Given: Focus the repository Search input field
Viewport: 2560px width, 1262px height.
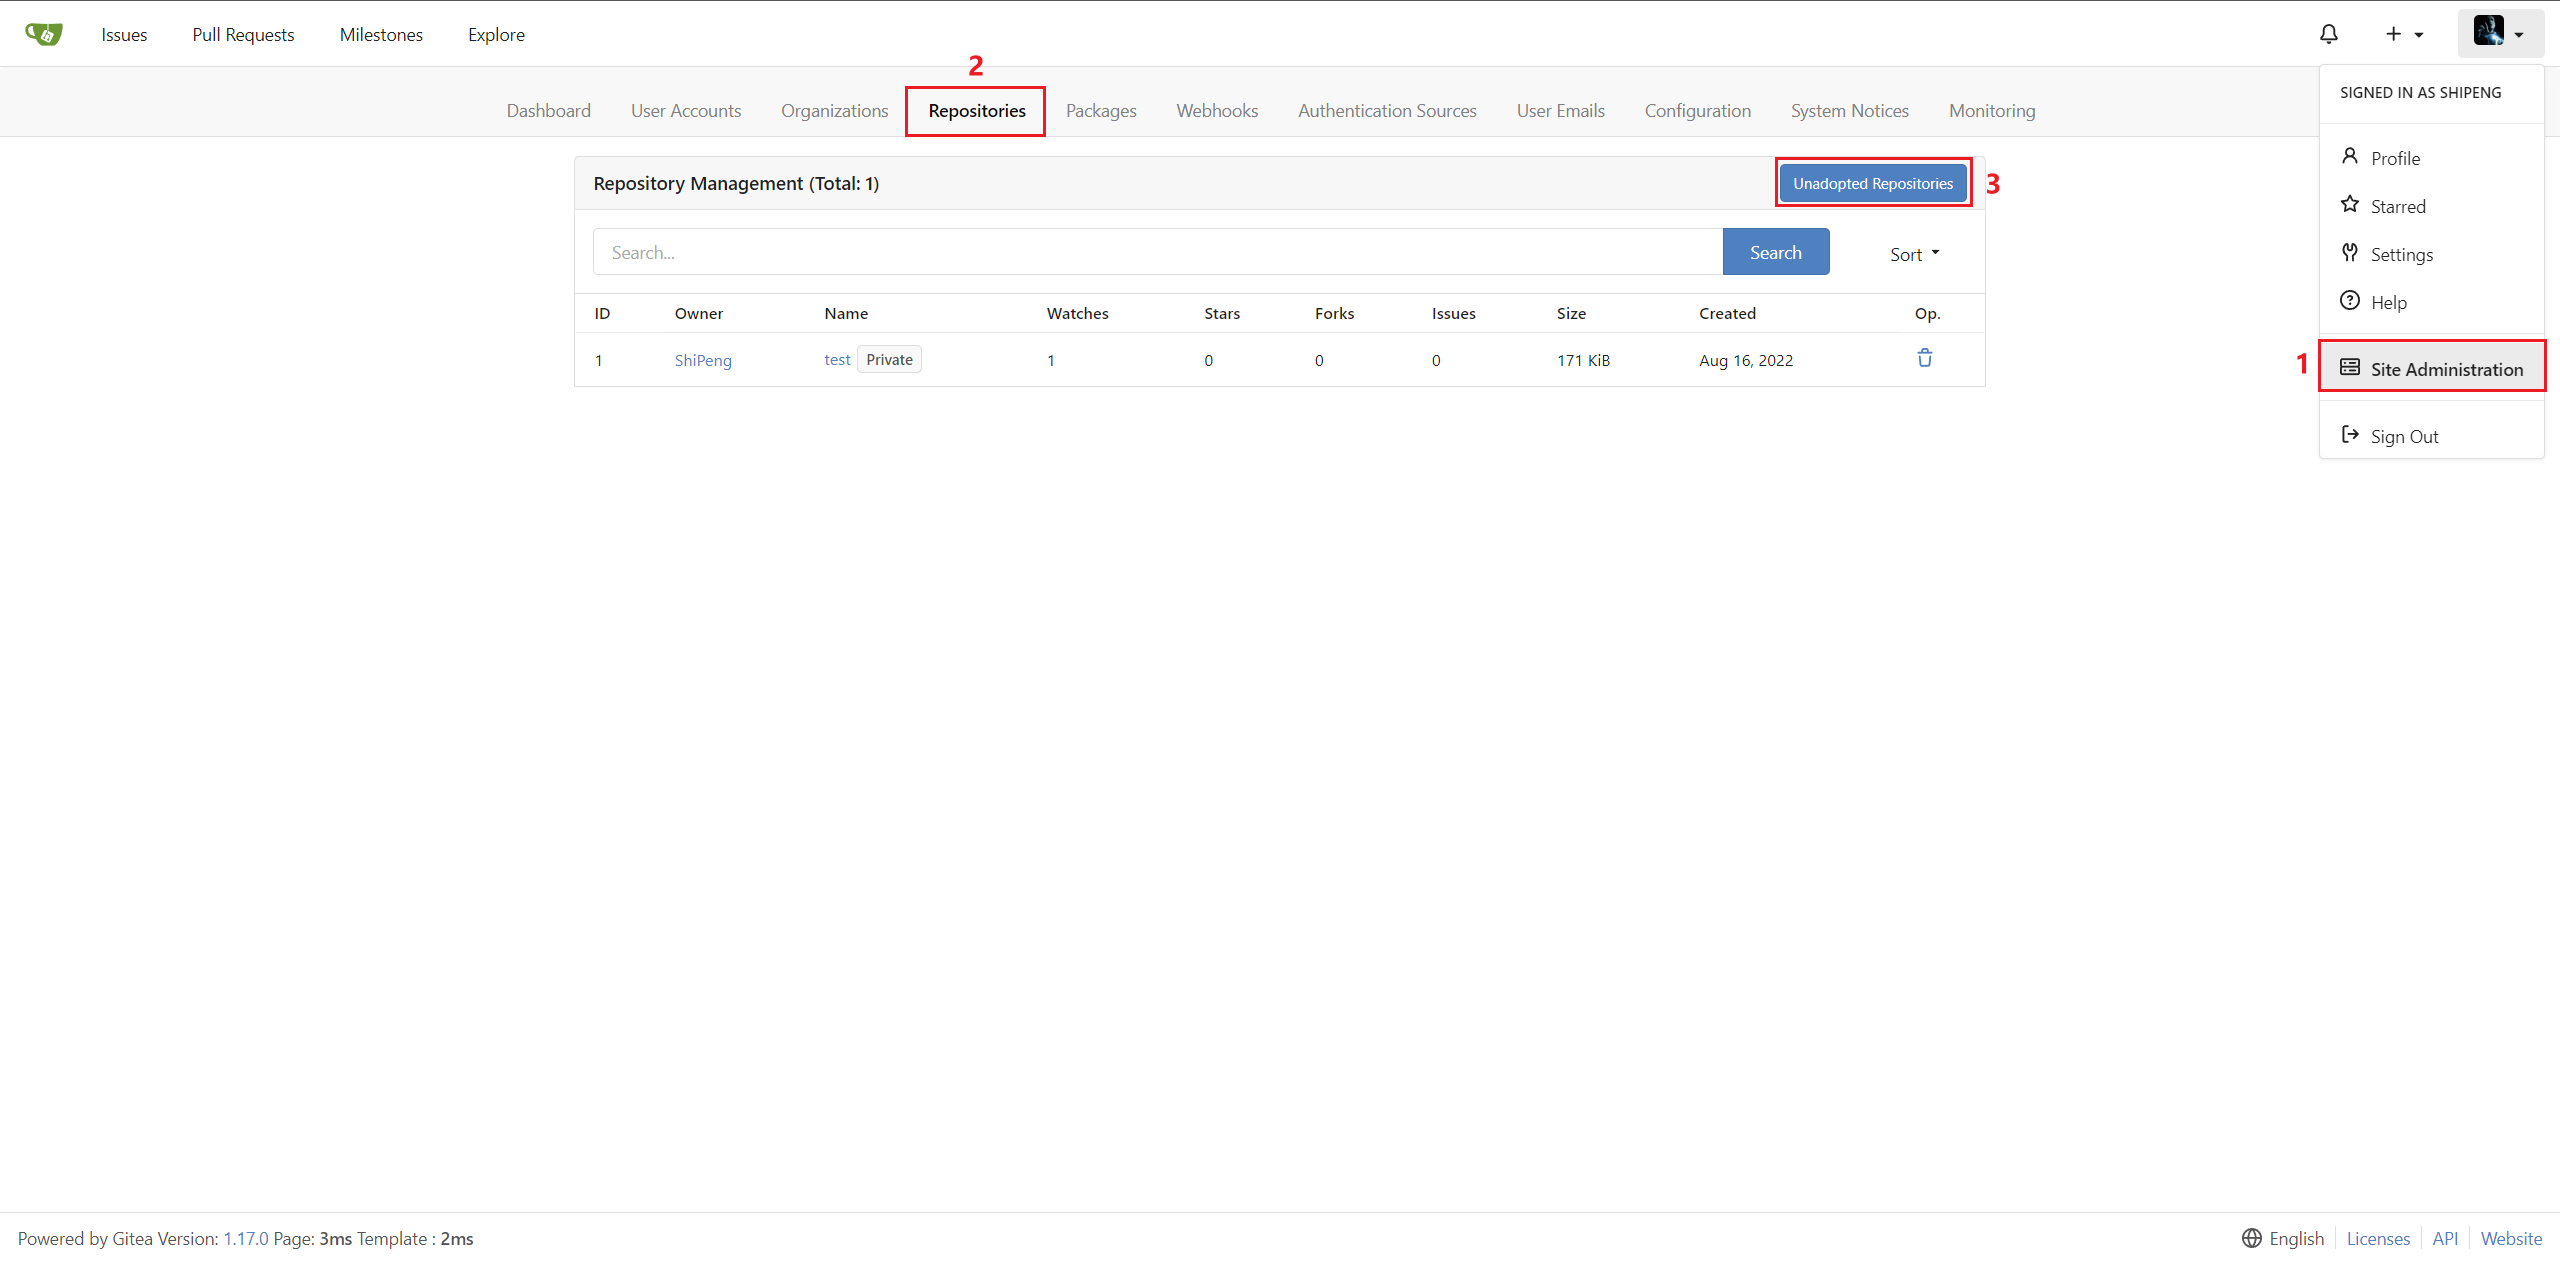Looking at the screenshot, I should pos(1157,252).
